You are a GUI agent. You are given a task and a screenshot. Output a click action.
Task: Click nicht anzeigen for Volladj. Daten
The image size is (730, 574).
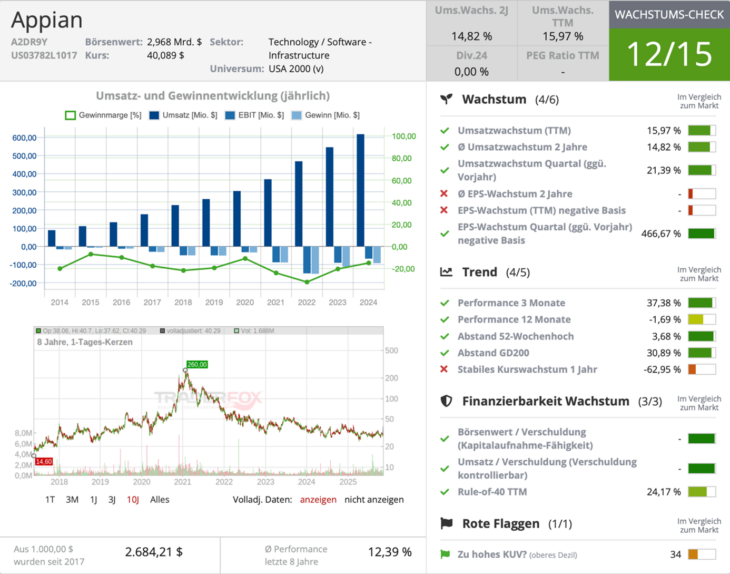(x=375, y=499)
